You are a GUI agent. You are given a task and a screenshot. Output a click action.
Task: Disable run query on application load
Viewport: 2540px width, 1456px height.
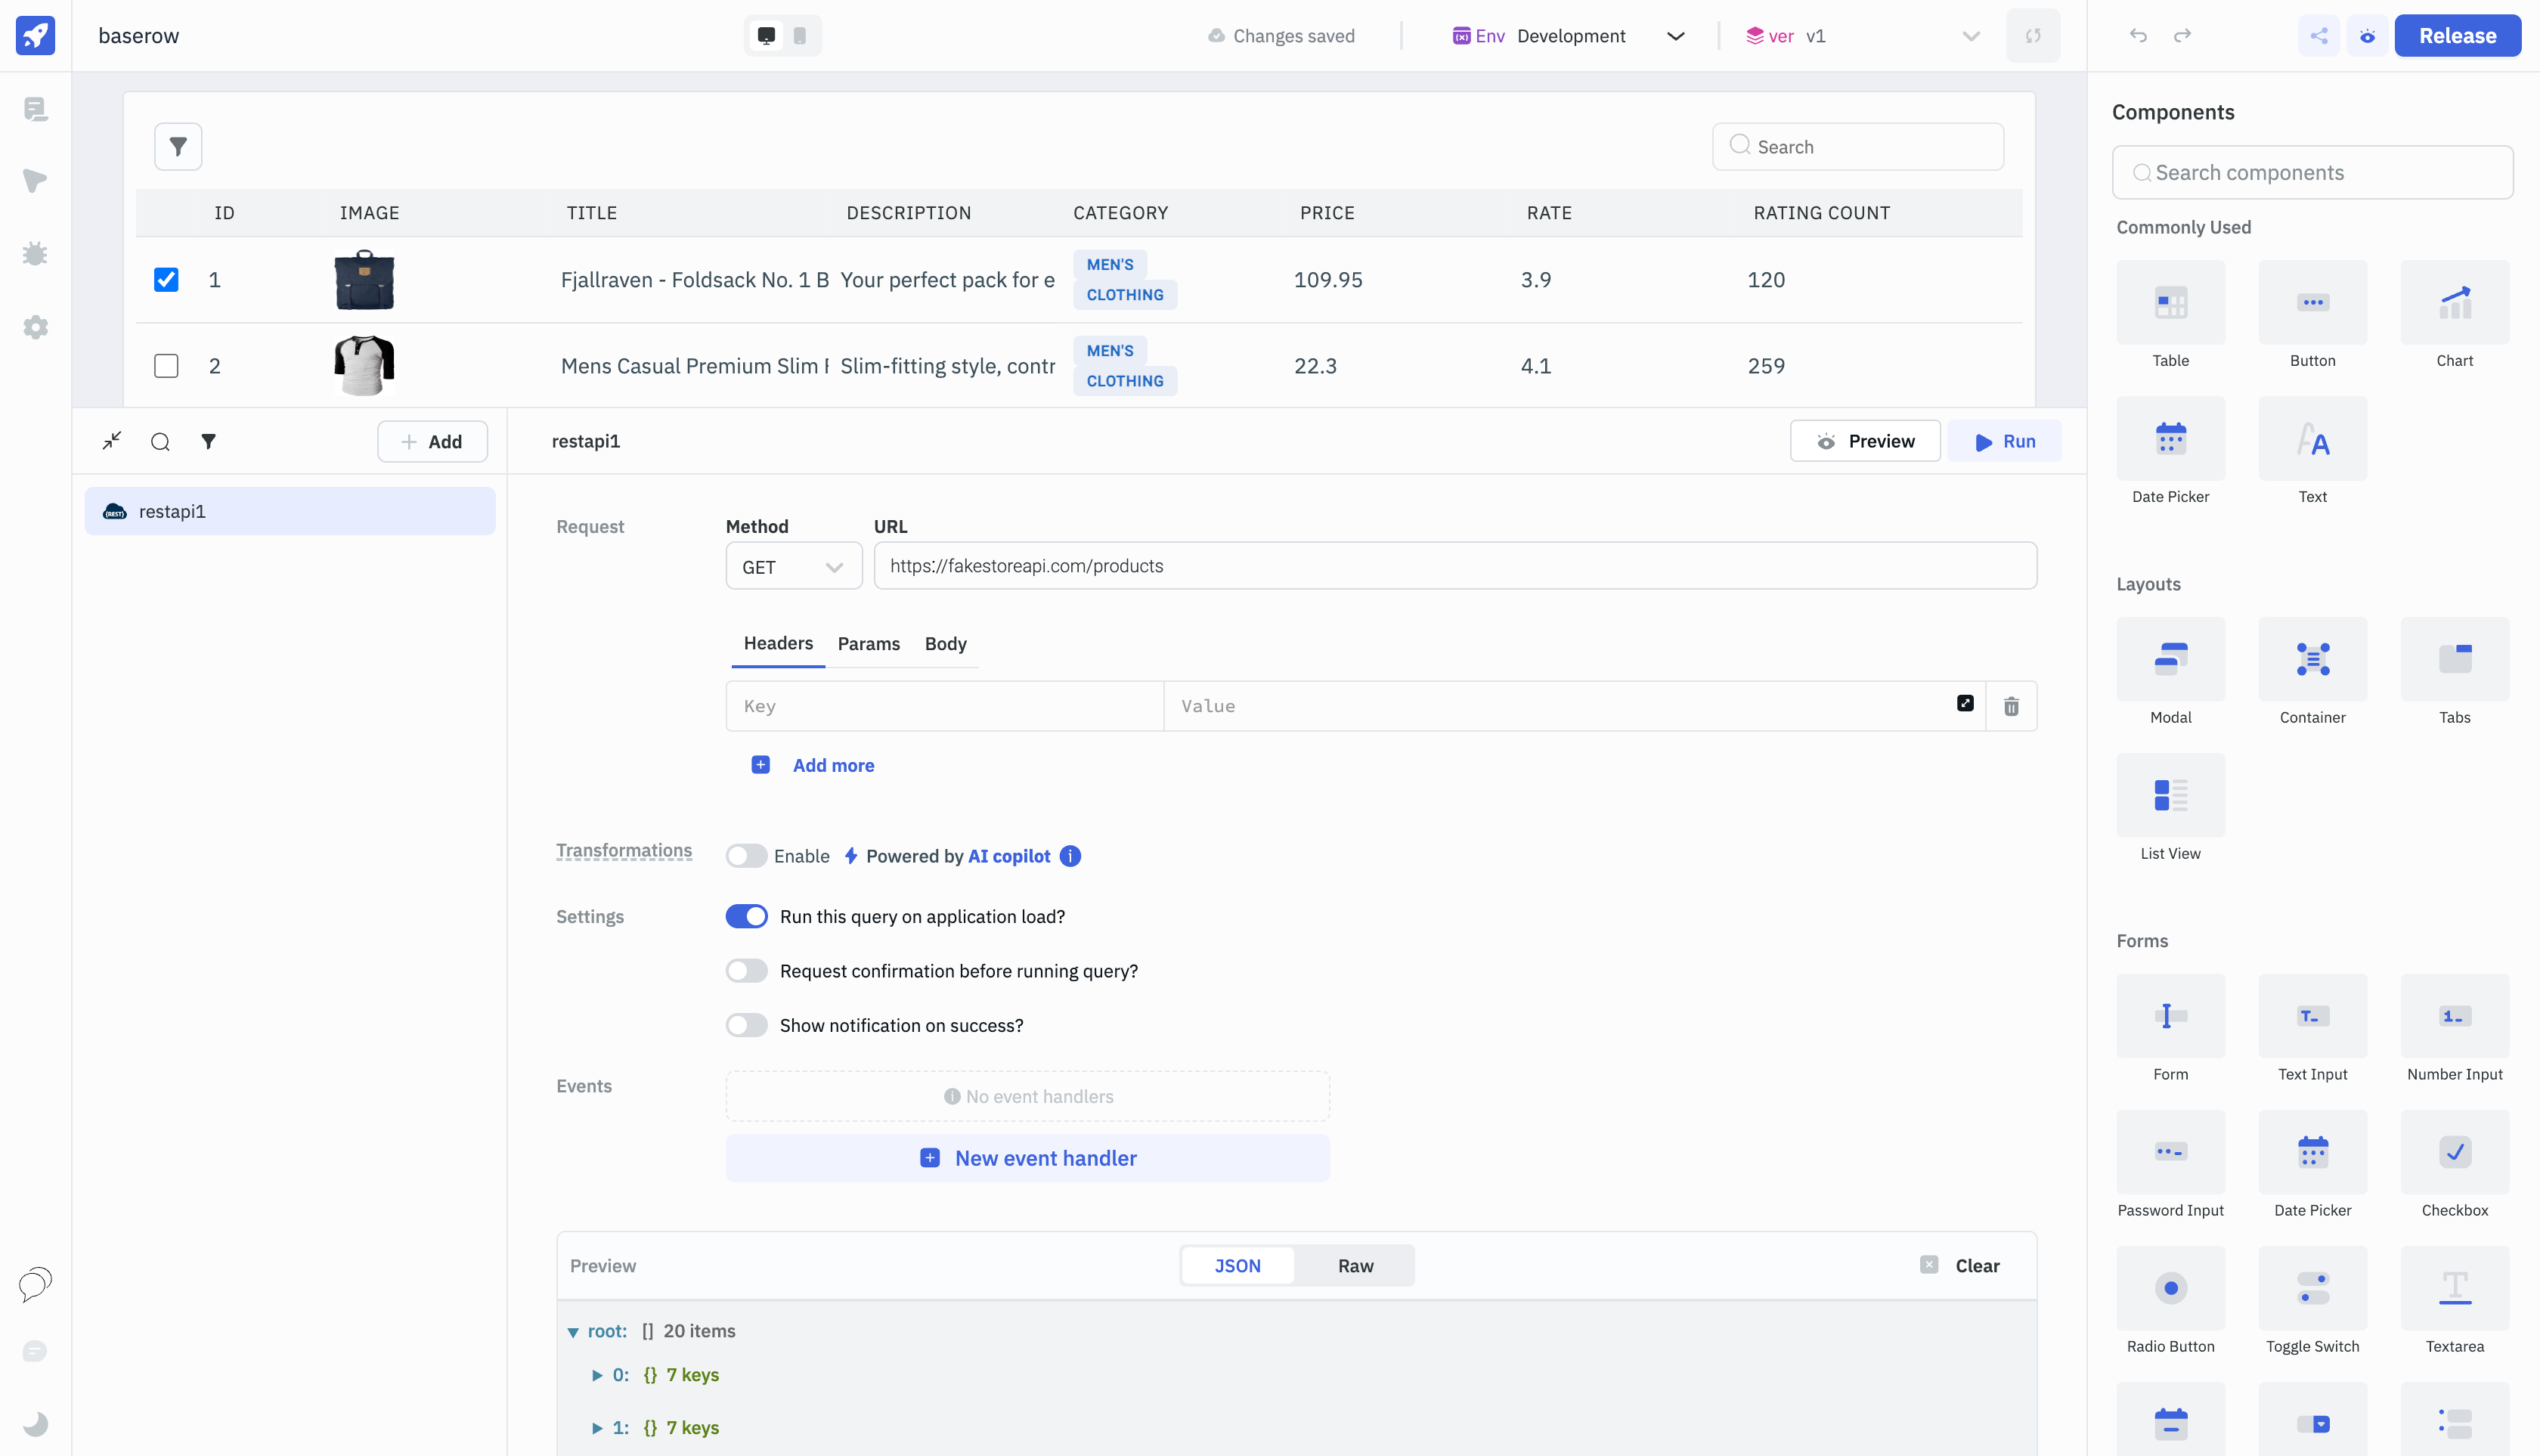point(747,916)
